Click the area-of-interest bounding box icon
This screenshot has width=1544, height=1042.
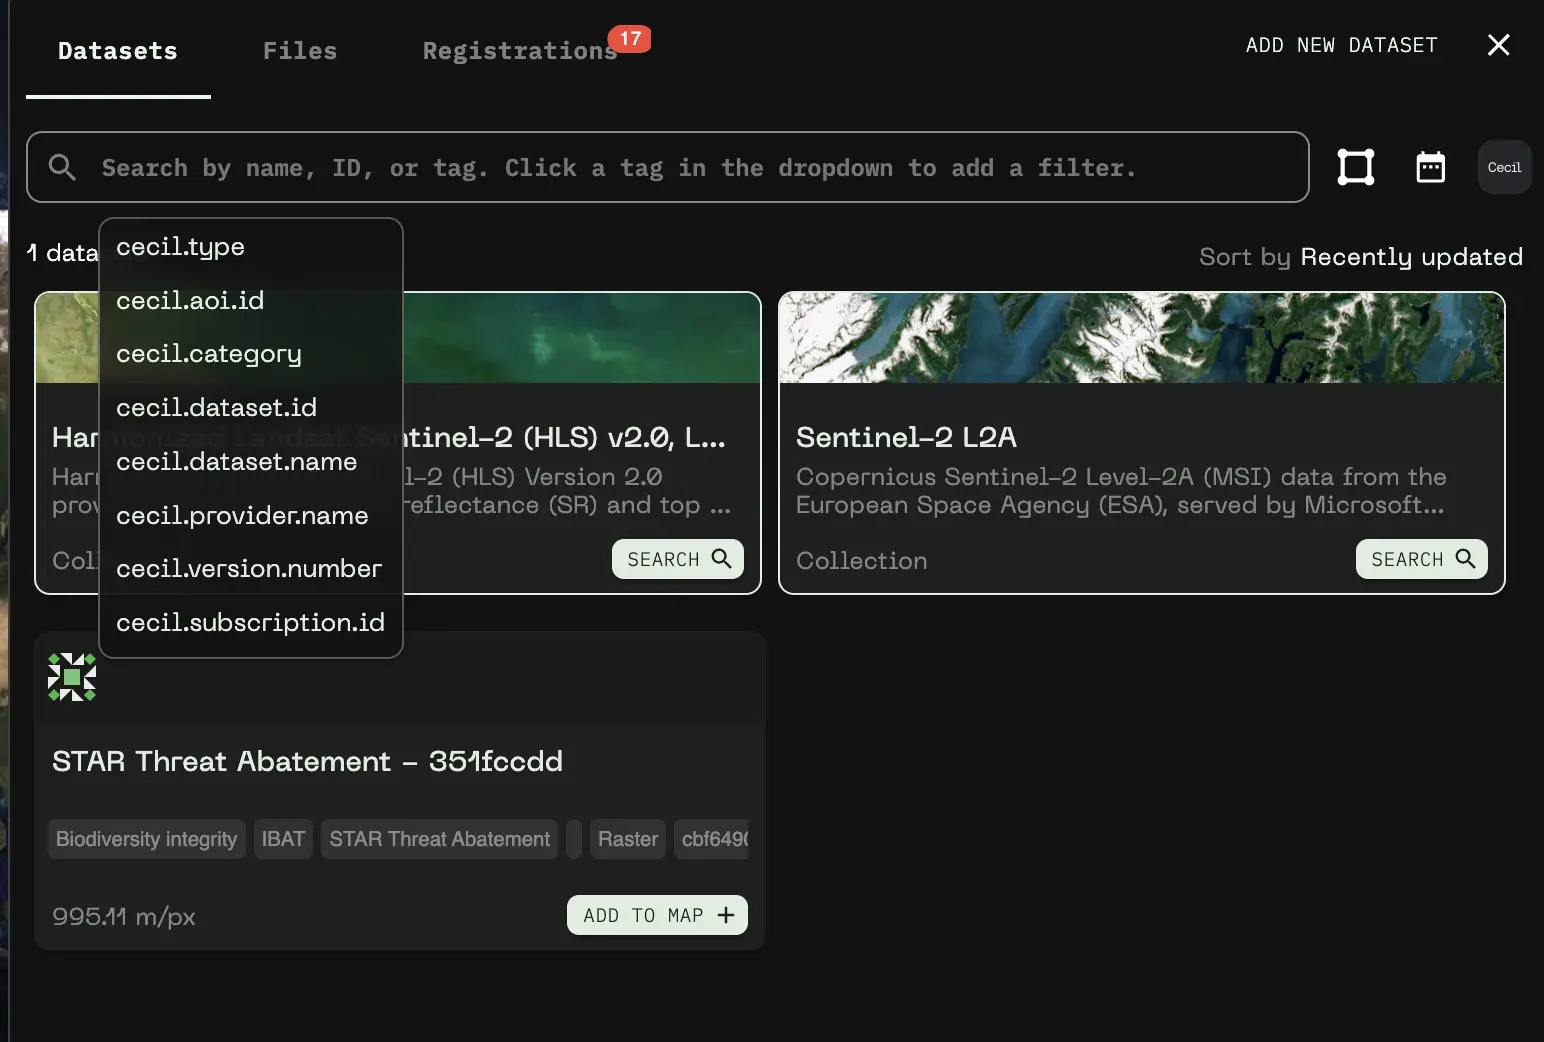click(1355, 167)
